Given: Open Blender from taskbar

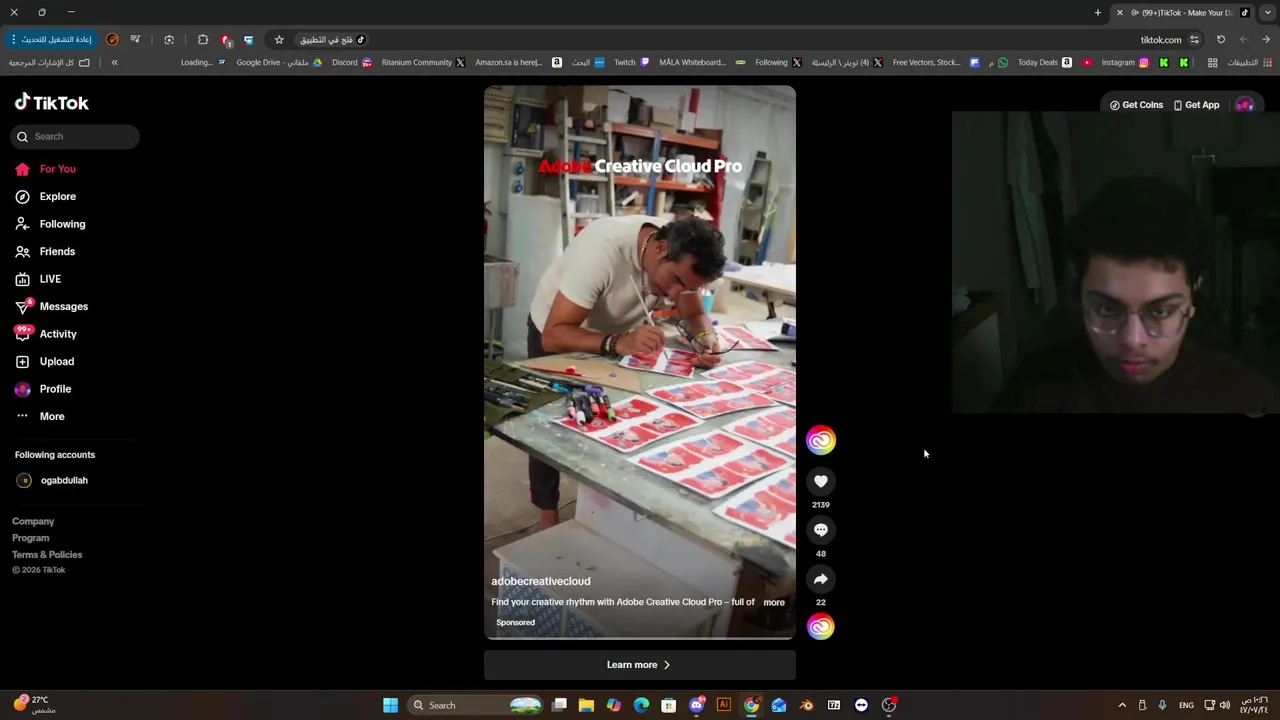Looking at the screenshot, I should pyautogui.click(x=806, y=706).
